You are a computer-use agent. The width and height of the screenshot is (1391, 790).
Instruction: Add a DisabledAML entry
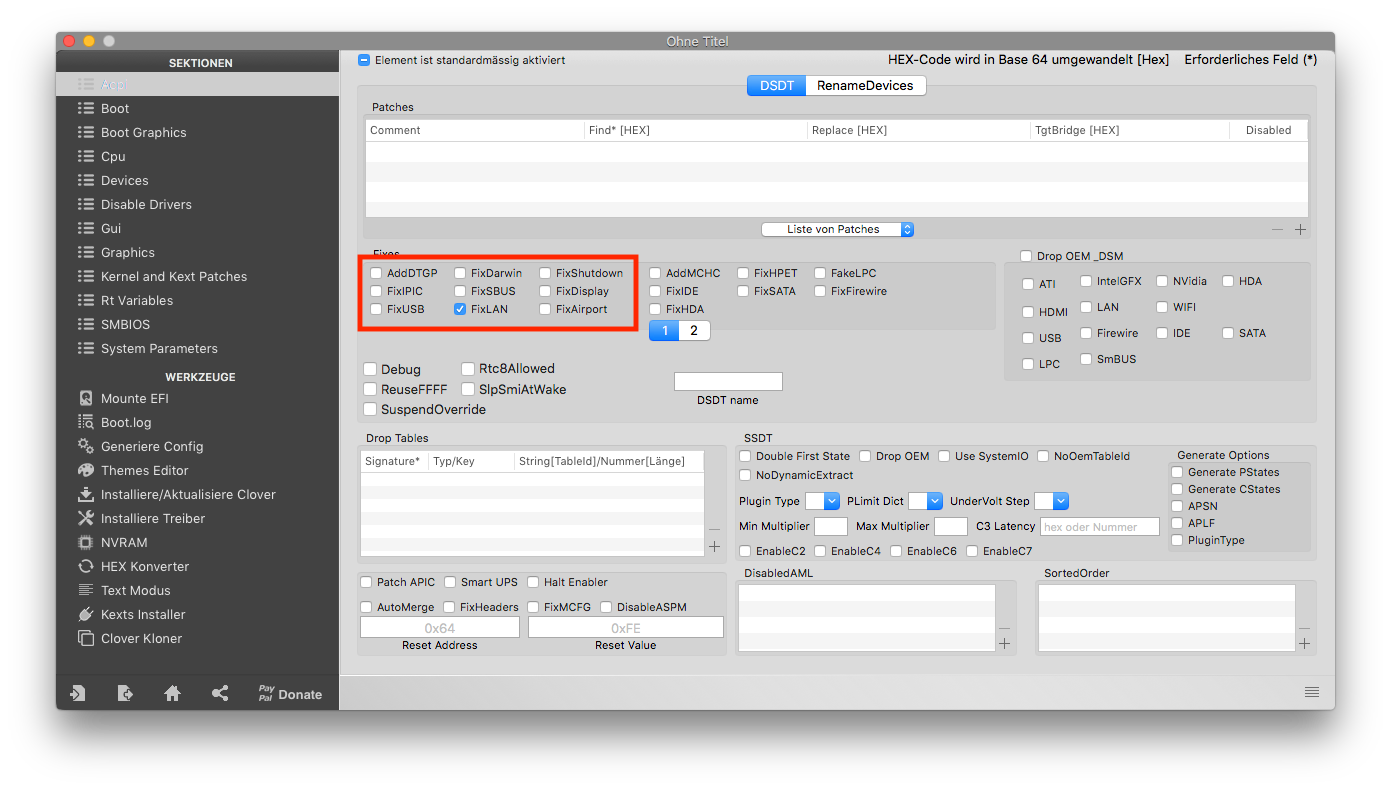click(1004, 644)
